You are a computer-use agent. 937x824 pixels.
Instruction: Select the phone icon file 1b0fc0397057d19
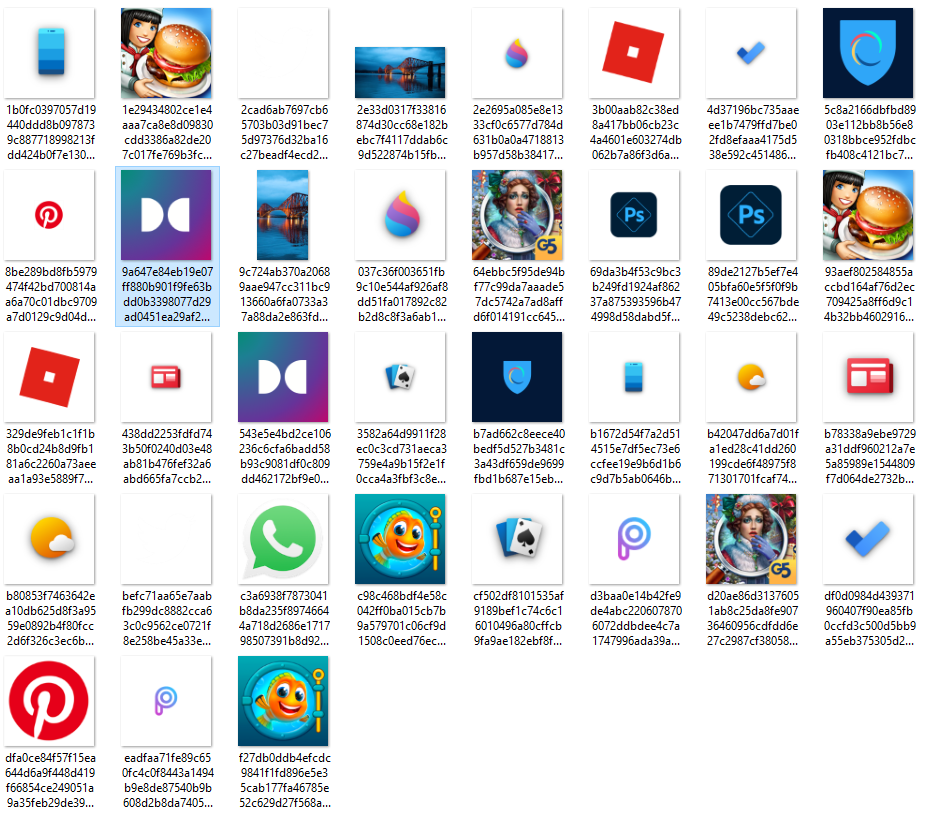coord(50,53)
